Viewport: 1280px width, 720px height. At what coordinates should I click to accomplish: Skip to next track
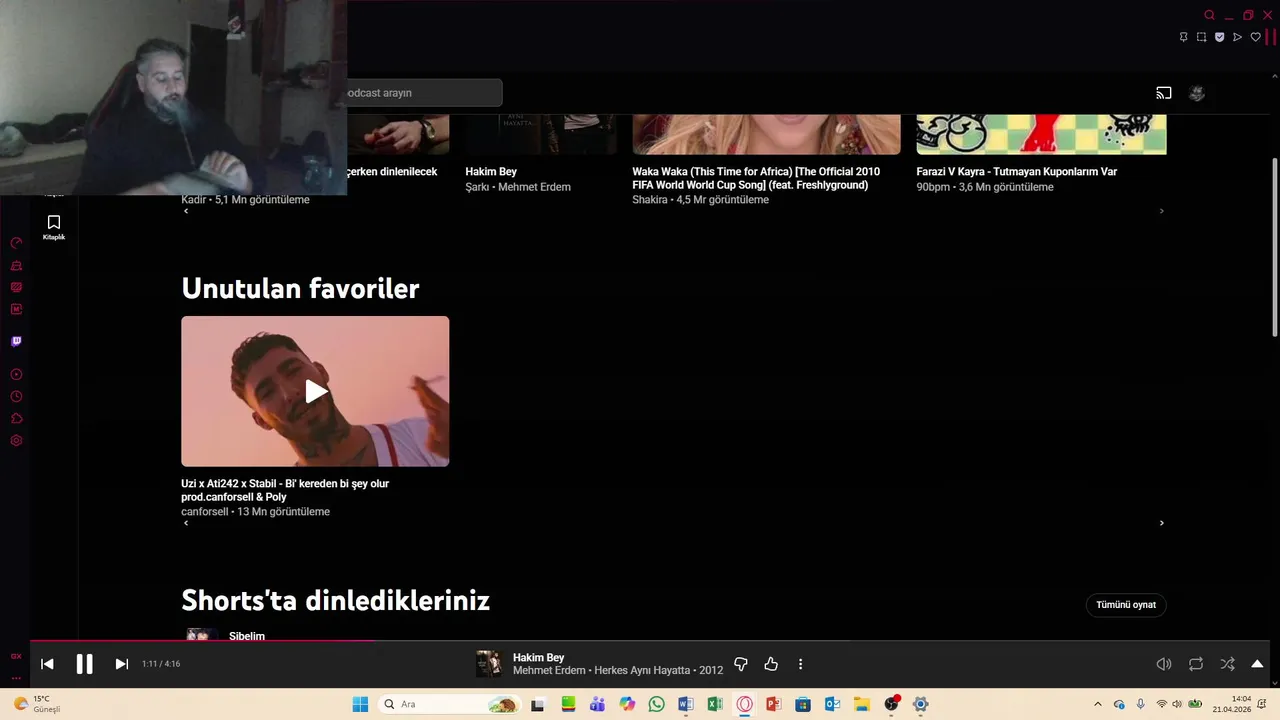122,664
